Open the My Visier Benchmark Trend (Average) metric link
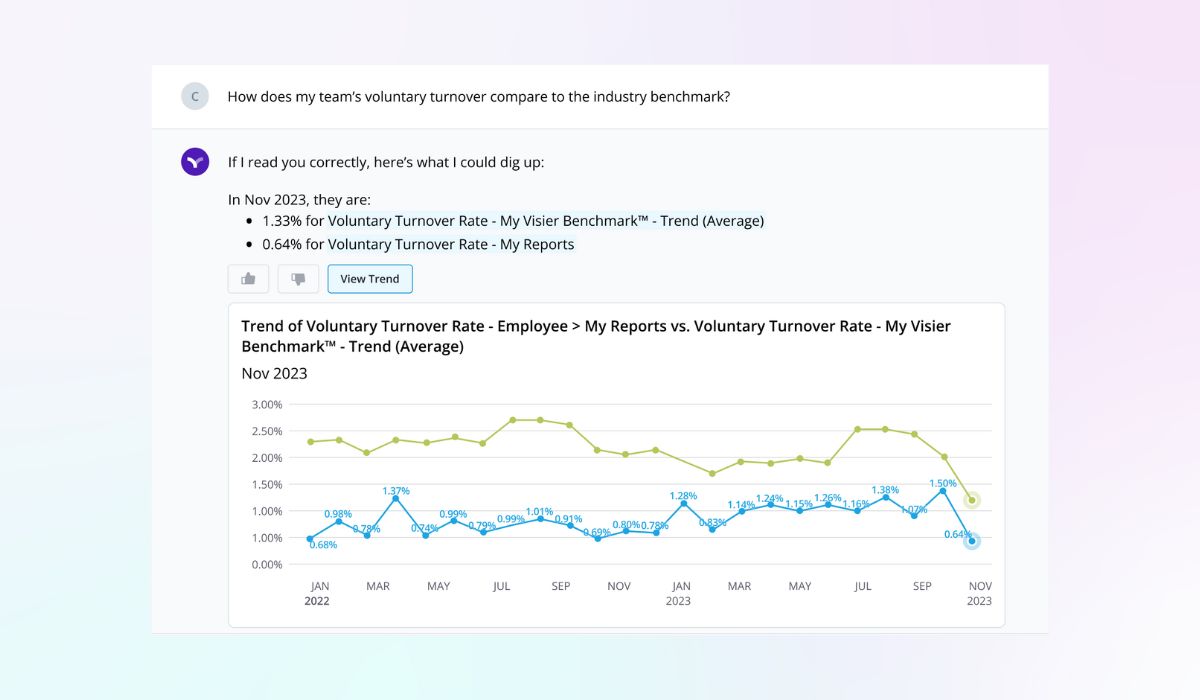 tap(546, 221)
